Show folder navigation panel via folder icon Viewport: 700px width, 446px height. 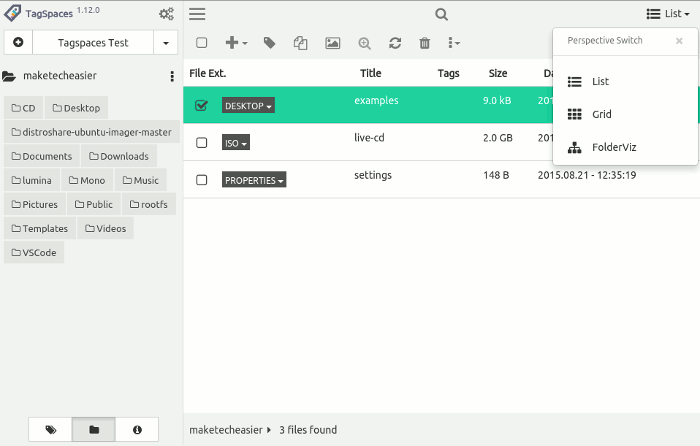click(94, 429)
